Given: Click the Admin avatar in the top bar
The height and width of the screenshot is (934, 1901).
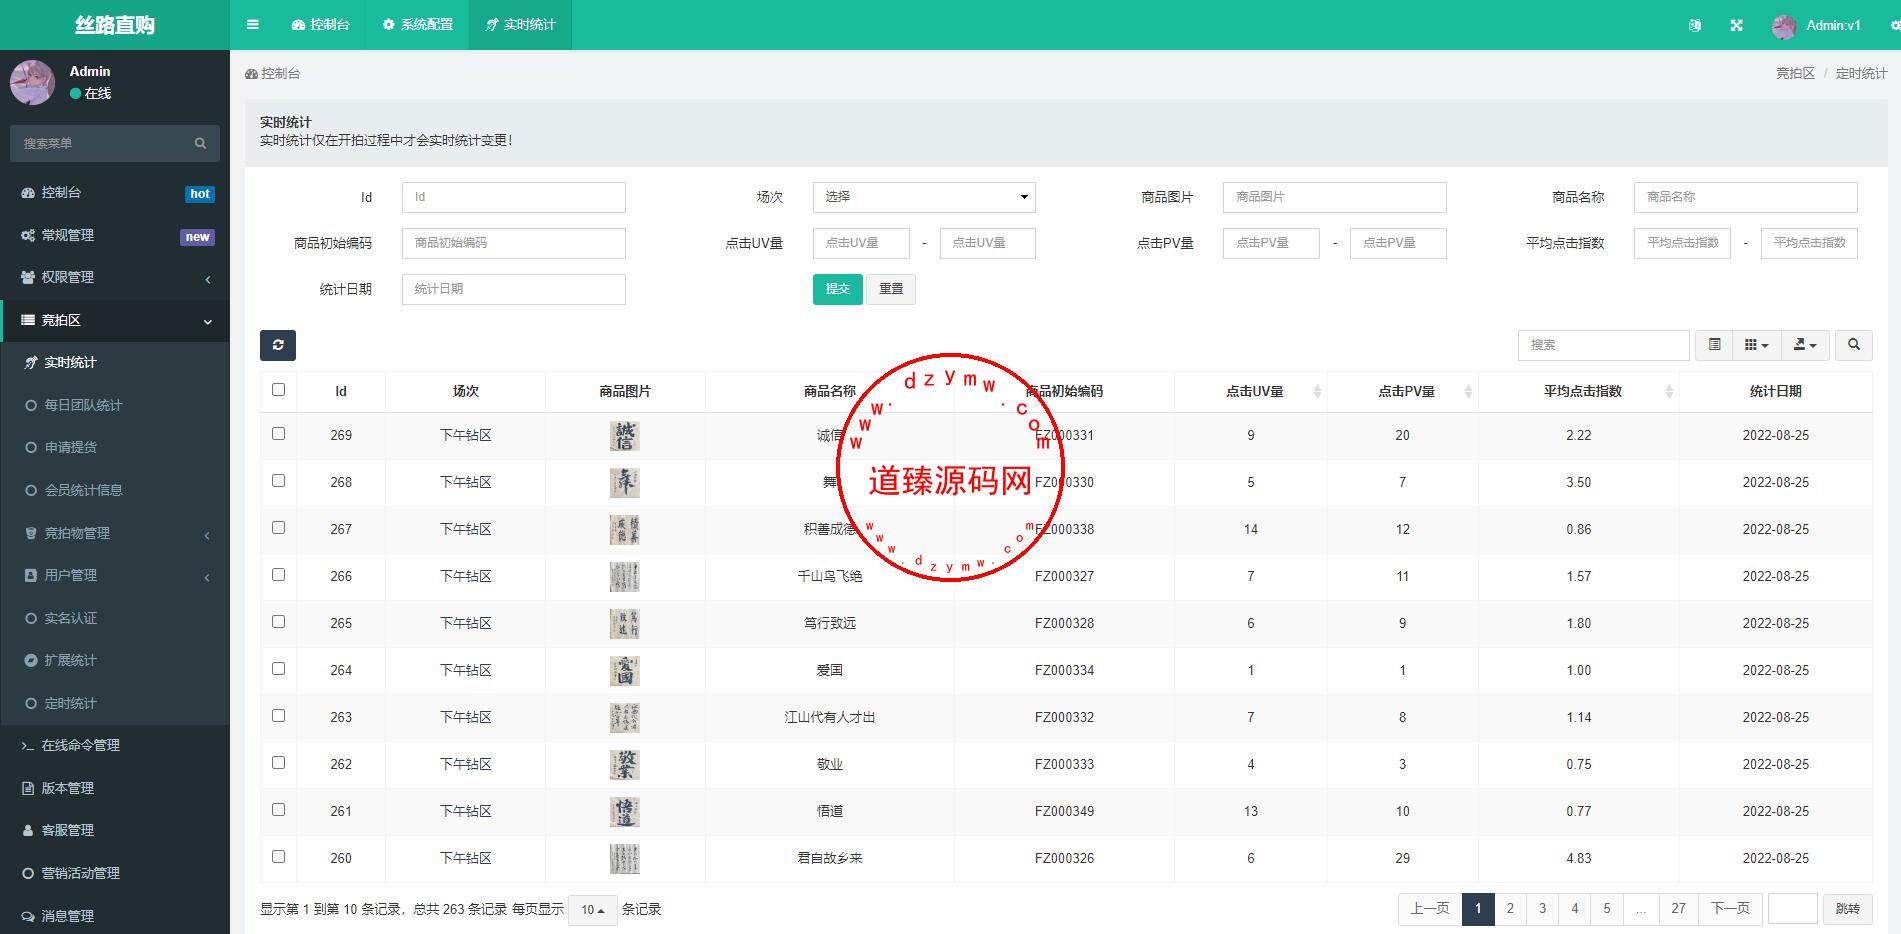Looking at the screenshot, I should click(1783, 26).
